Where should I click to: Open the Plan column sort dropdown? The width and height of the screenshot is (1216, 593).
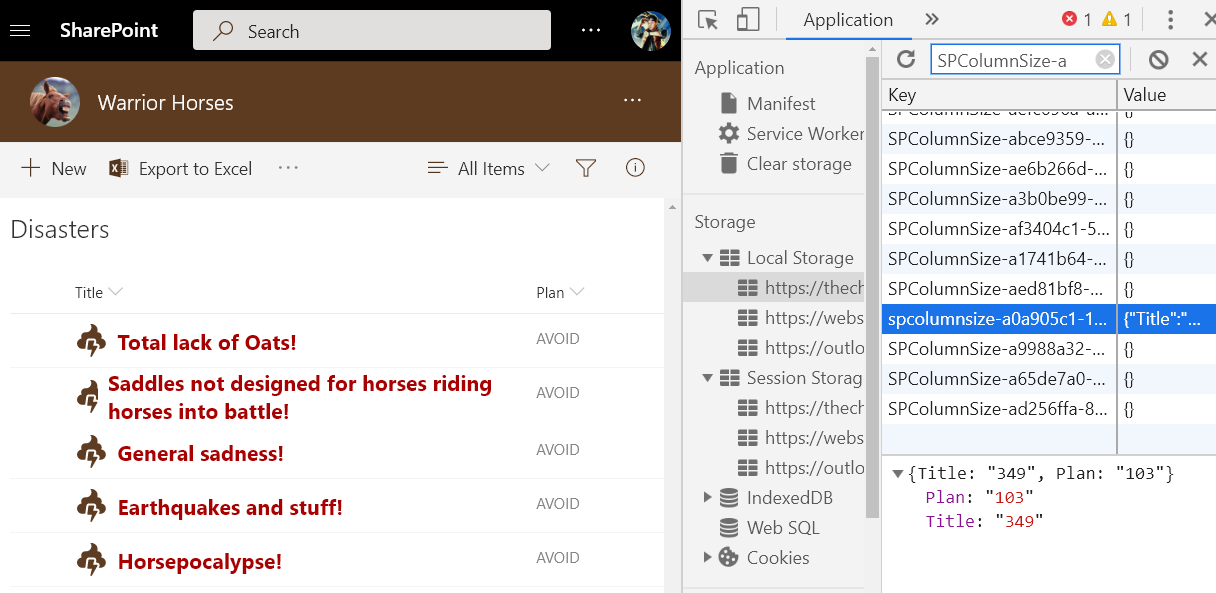click(559, 292)
